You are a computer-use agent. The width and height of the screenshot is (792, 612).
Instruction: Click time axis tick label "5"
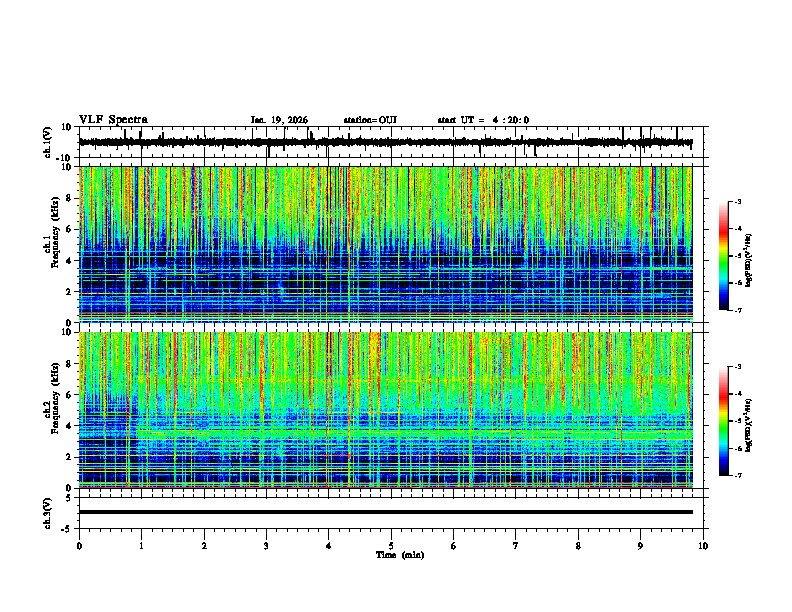point(391,546)
